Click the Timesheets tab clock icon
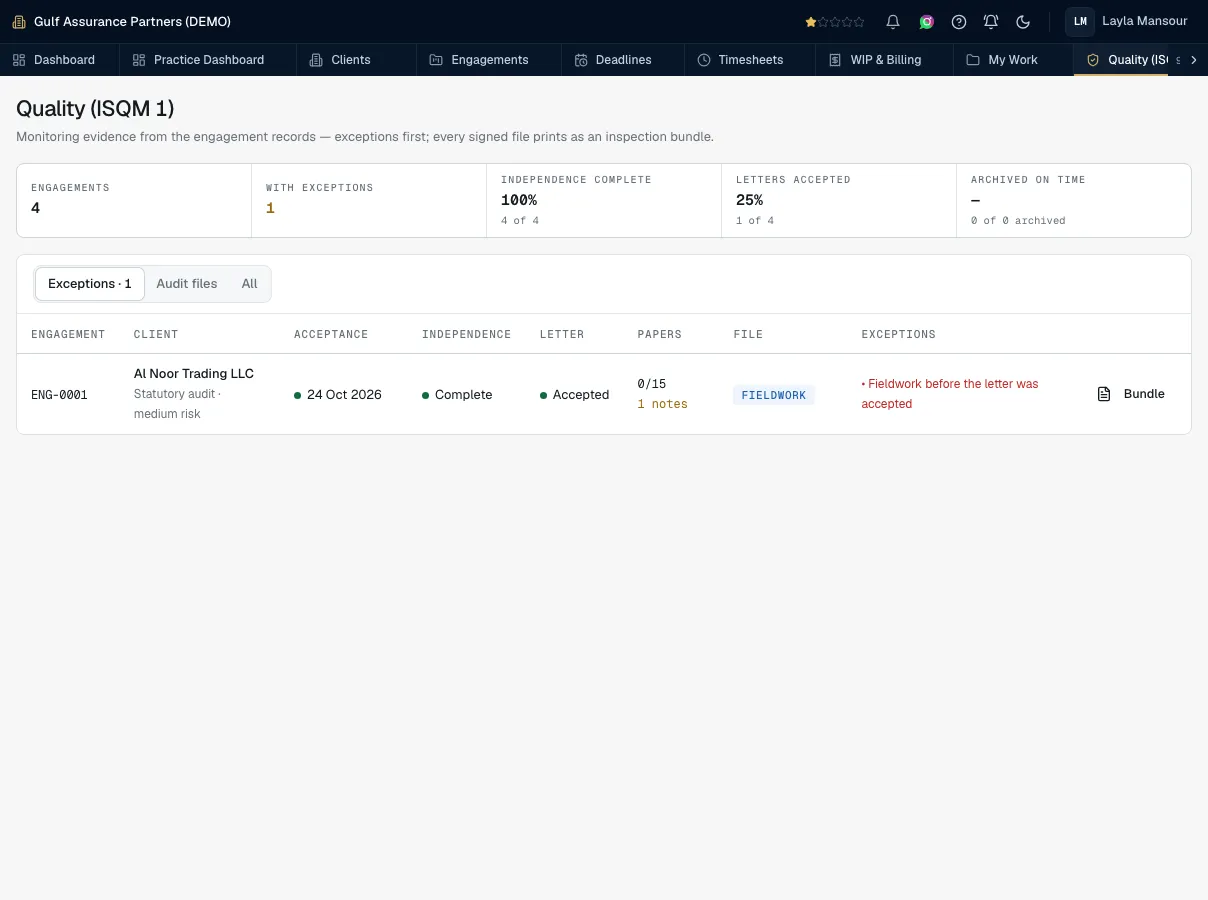Screen dimensions: 1208x900 [704, 60]
